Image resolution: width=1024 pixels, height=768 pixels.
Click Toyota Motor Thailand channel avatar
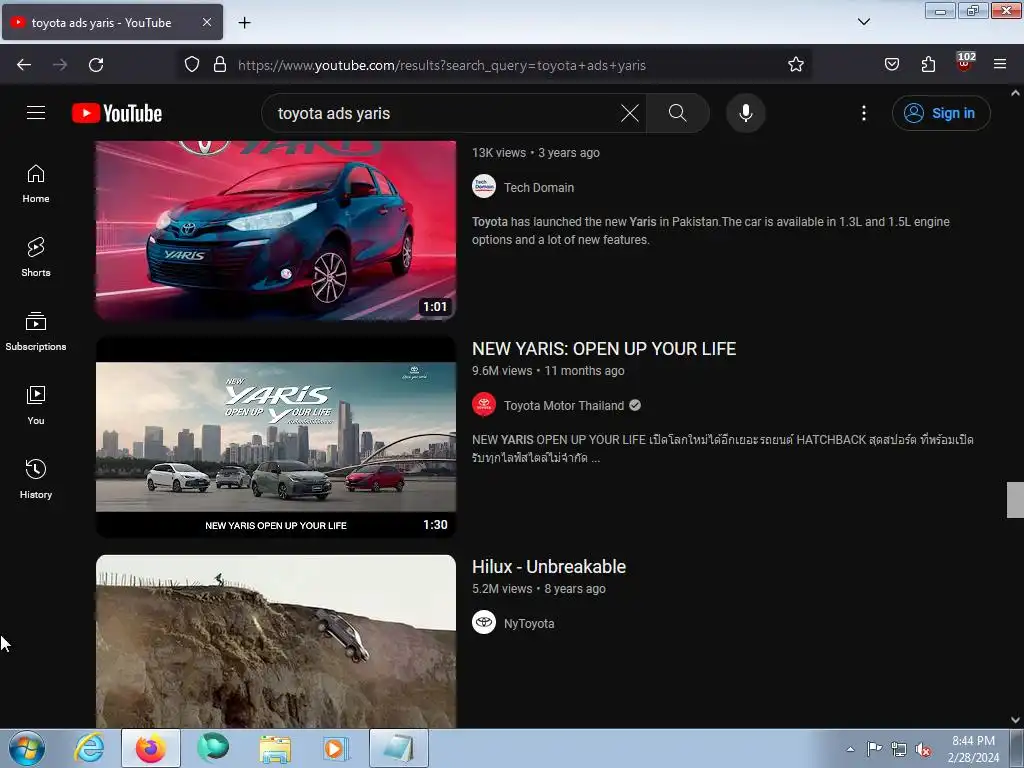tap(484, 405)
